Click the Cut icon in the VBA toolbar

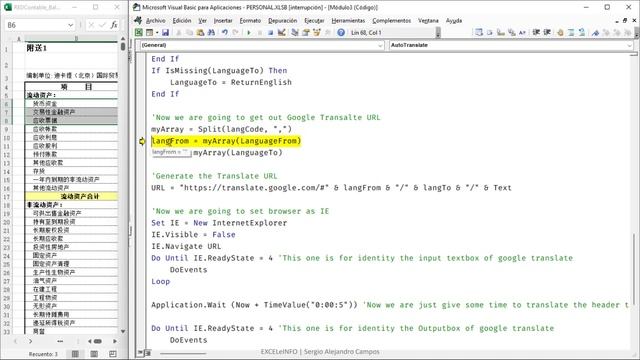pyautogui.click(x=178, y=32)
